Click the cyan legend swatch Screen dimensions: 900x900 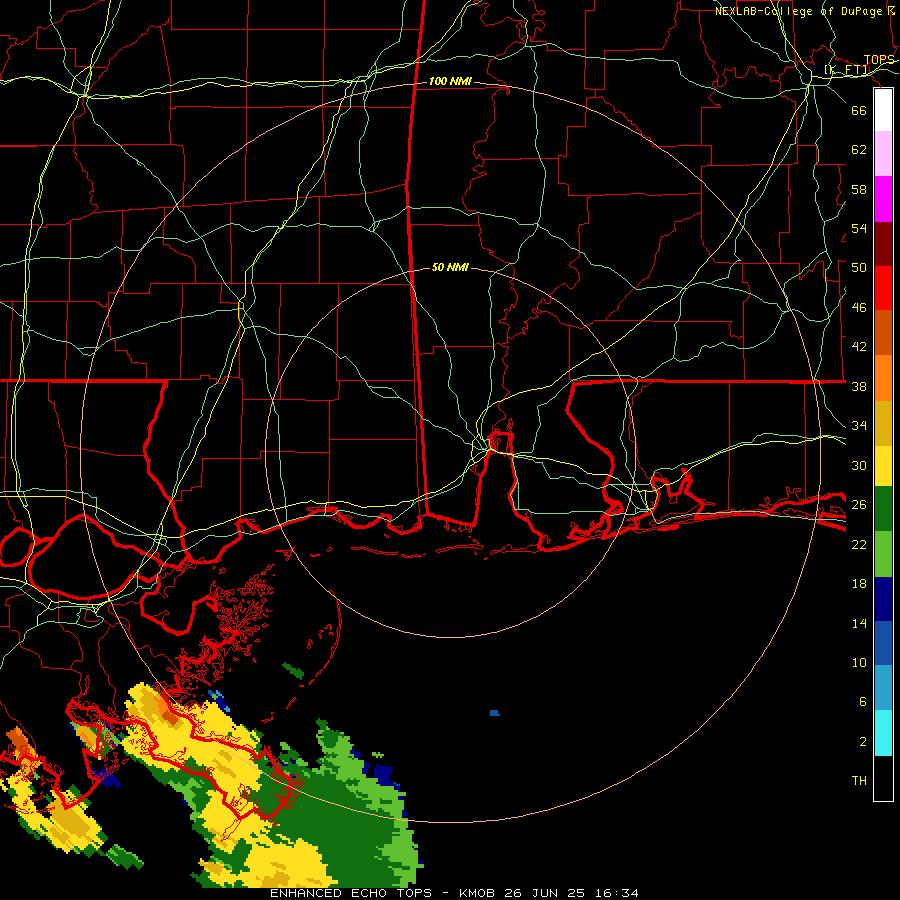pos(883,733)
